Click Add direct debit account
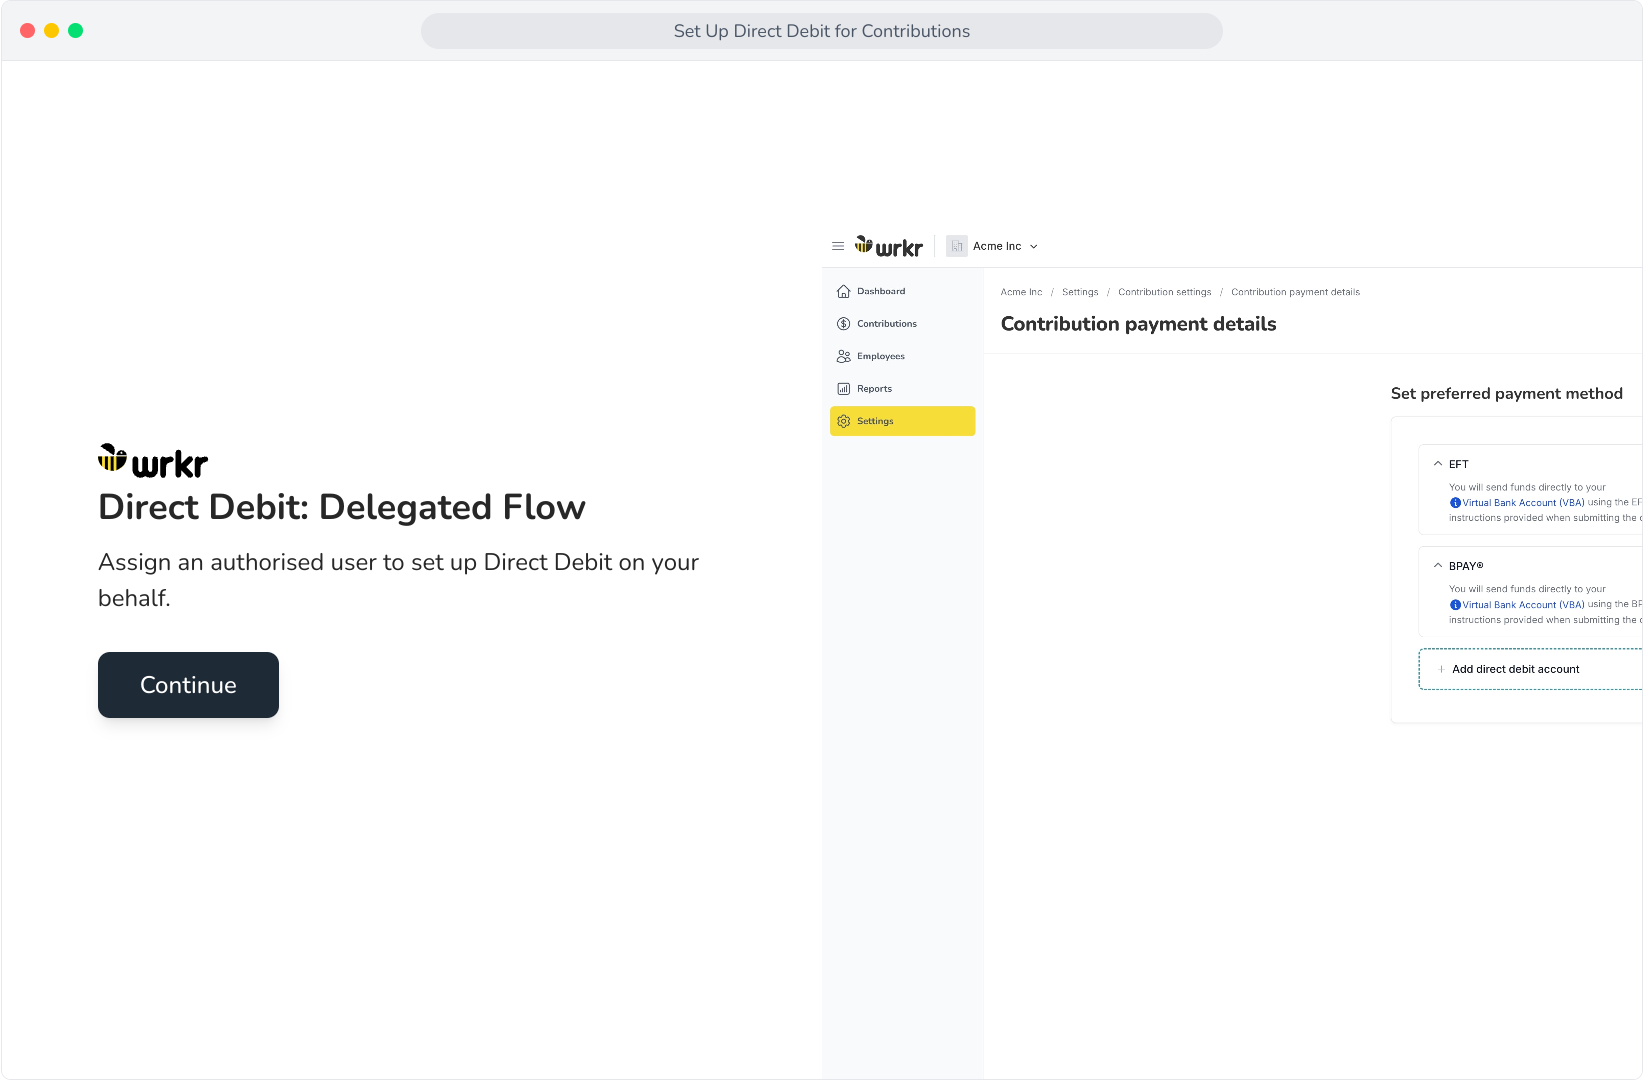This screenshot has width=1644, height=1080. pos(1530,669)
